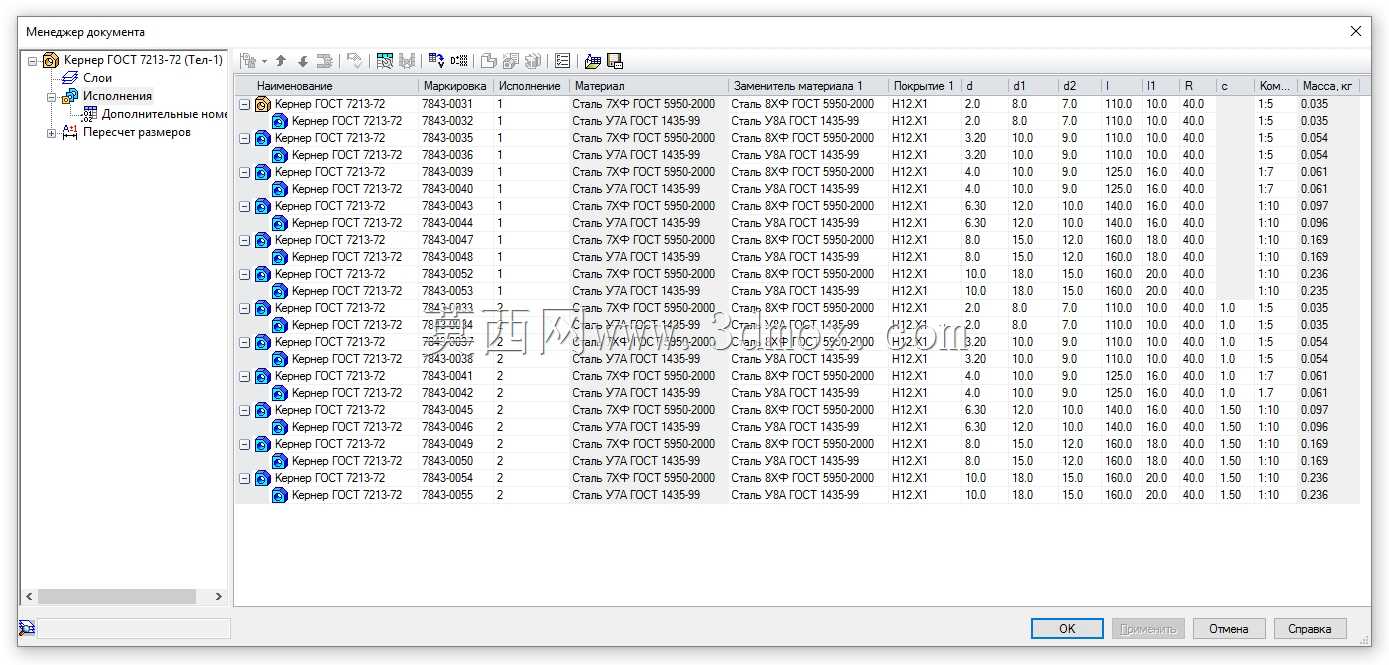Close the Менеджер документа window
This screenshot has width=1389, height=665.
point(1356,32)
